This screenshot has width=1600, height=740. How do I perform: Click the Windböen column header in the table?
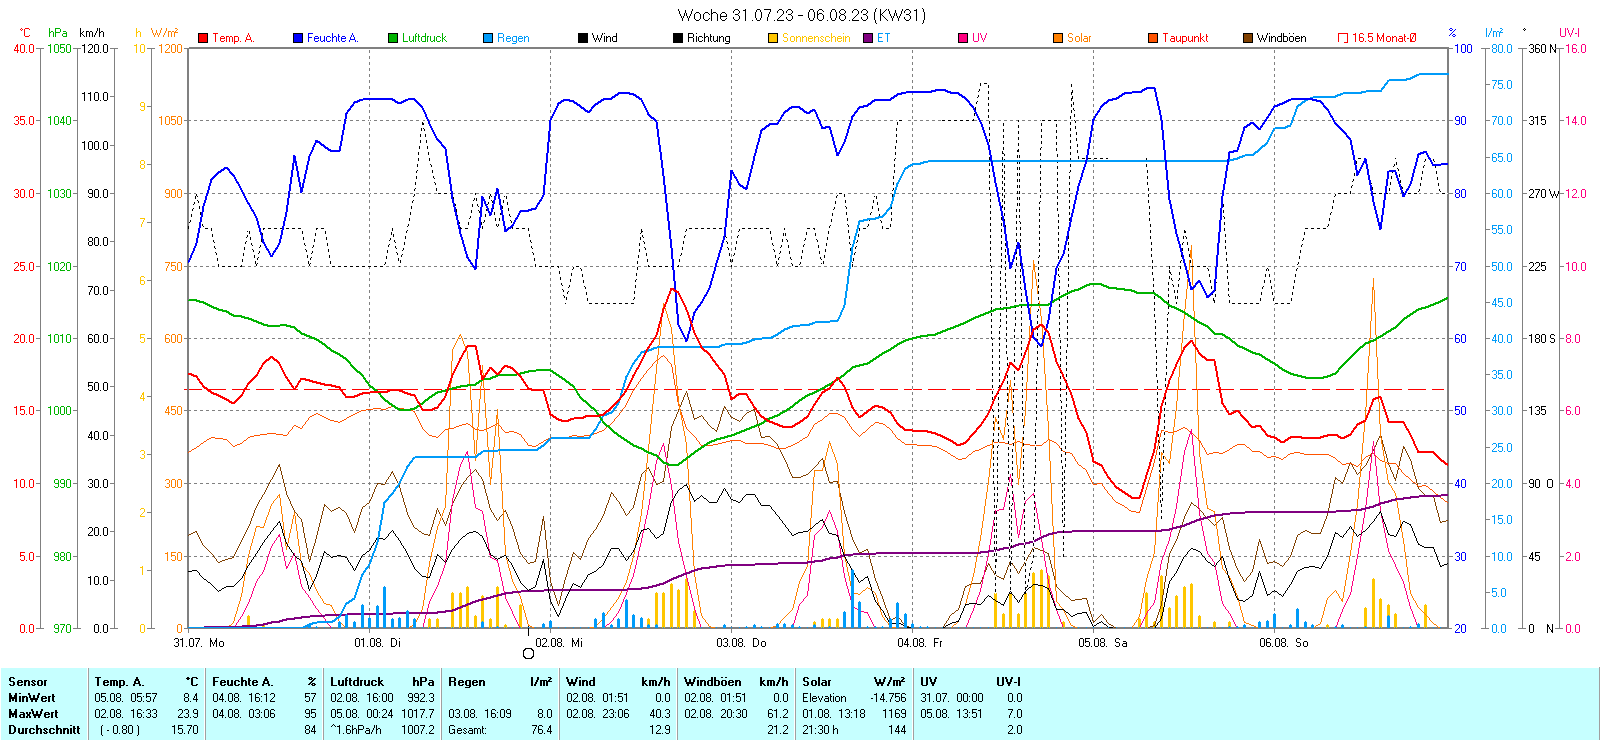(713, 682)
